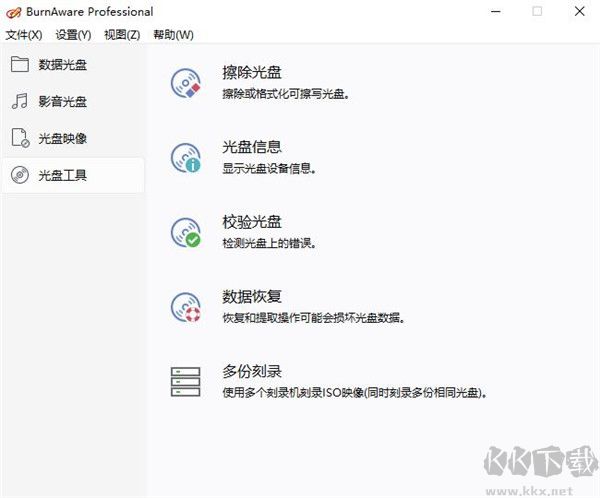Click the Multiburn (多份刻录) stacked drives icon

coord(186,381)
